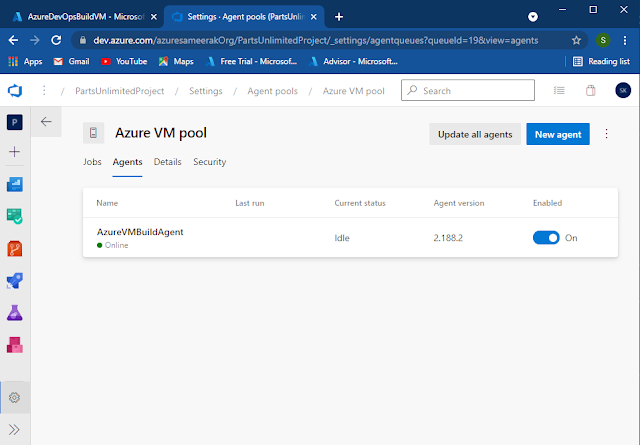Click the browser back arrow
Screen dimensions: 640x445
coord(13,40)
